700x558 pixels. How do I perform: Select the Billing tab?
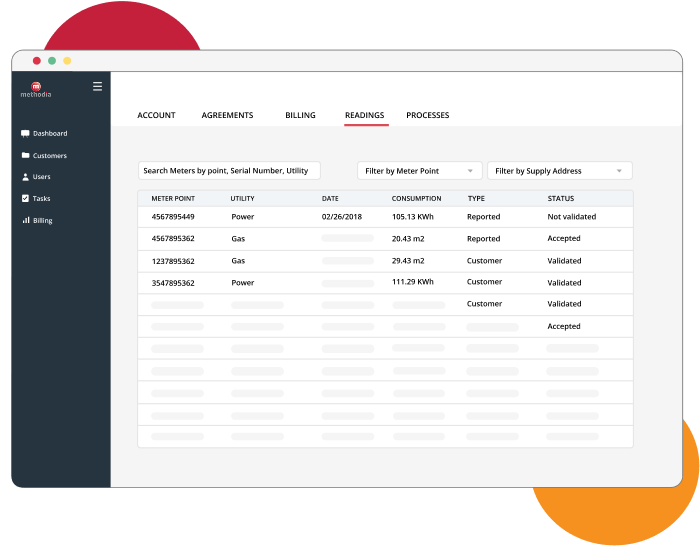pyautogui.click(x=300, y=116)
